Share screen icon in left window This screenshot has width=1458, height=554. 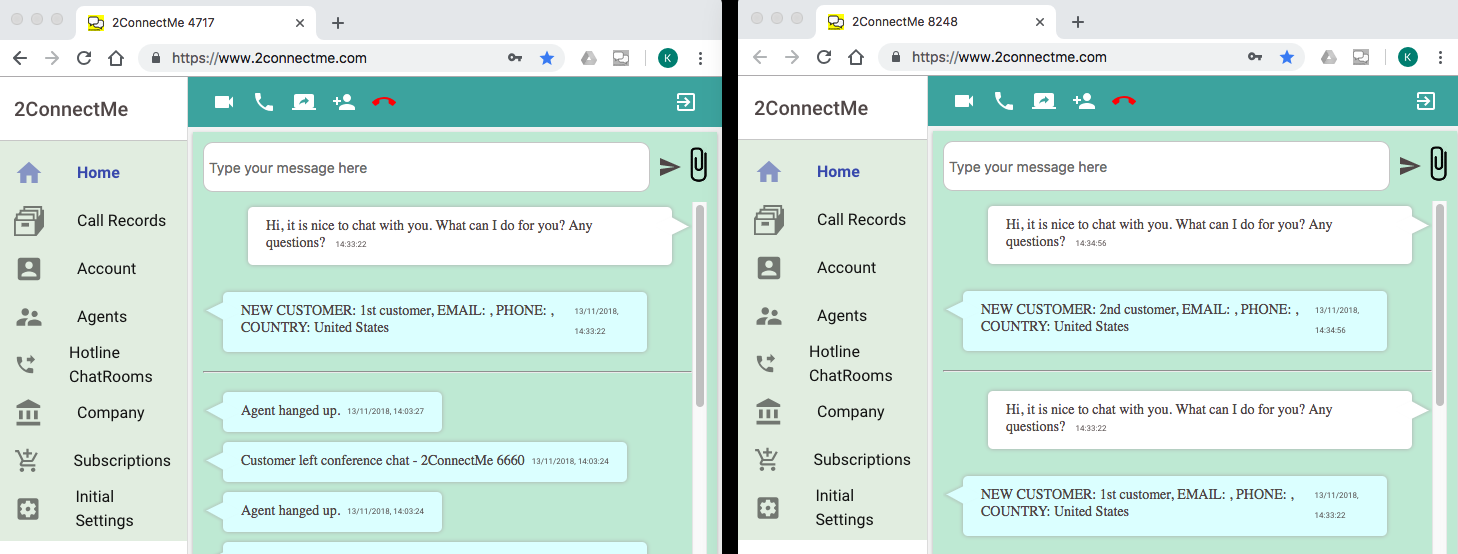(x=304, y=102)
